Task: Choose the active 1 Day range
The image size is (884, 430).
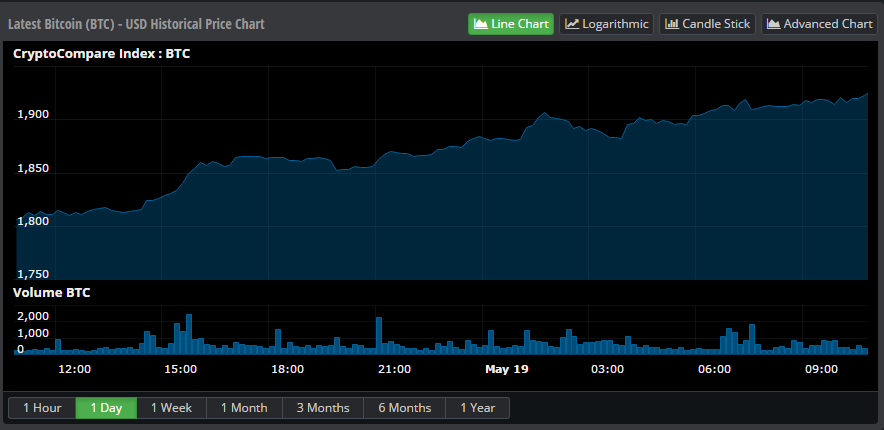Action: pos(106,408)
